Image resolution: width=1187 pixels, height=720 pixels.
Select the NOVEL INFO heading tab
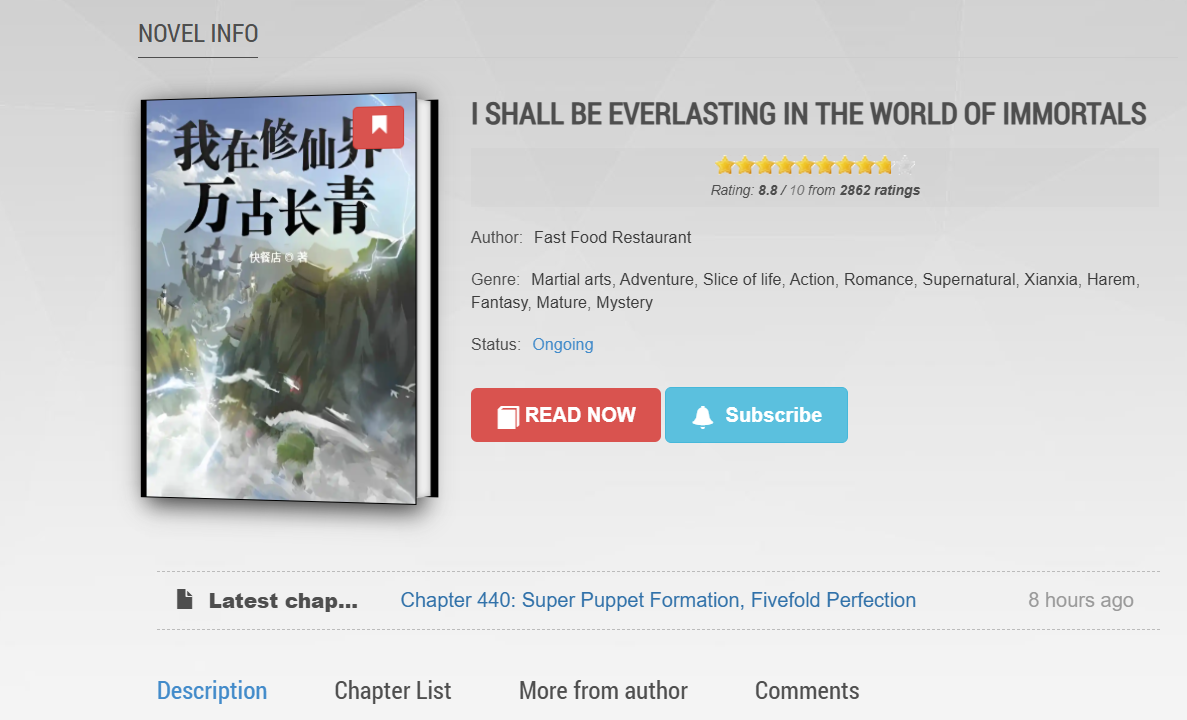click(198, 34)
